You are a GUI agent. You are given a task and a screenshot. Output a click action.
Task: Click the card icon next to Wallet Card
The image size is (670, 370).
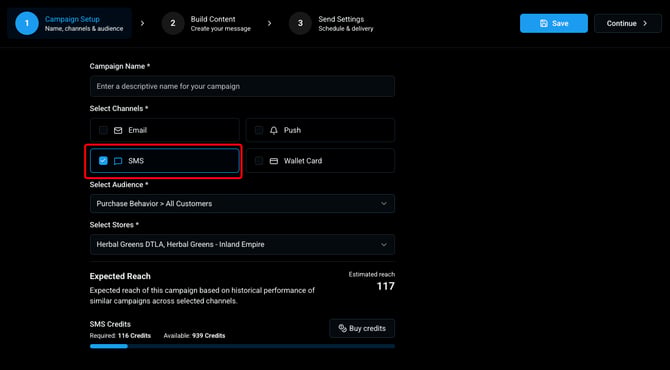(274, 161)
